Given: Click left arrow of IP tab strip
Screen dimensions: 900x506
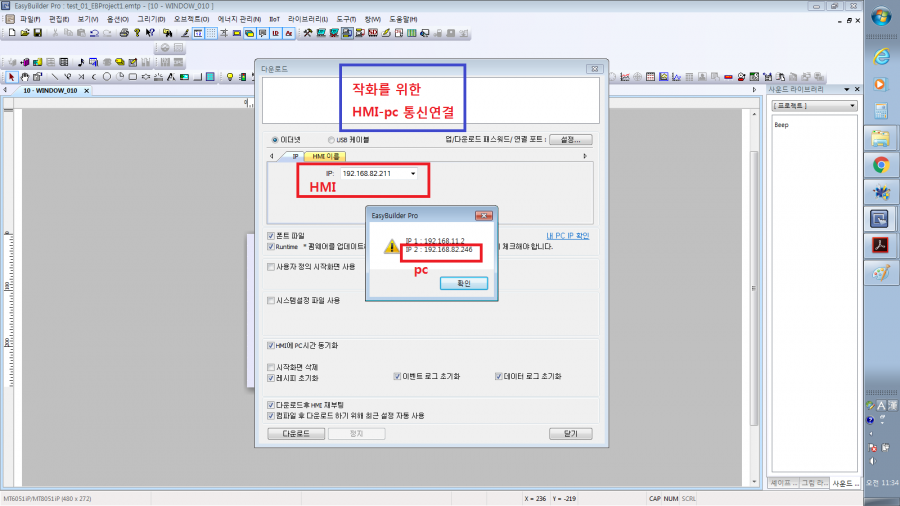Looking at the screenshot, I should [x=271, y=156].
